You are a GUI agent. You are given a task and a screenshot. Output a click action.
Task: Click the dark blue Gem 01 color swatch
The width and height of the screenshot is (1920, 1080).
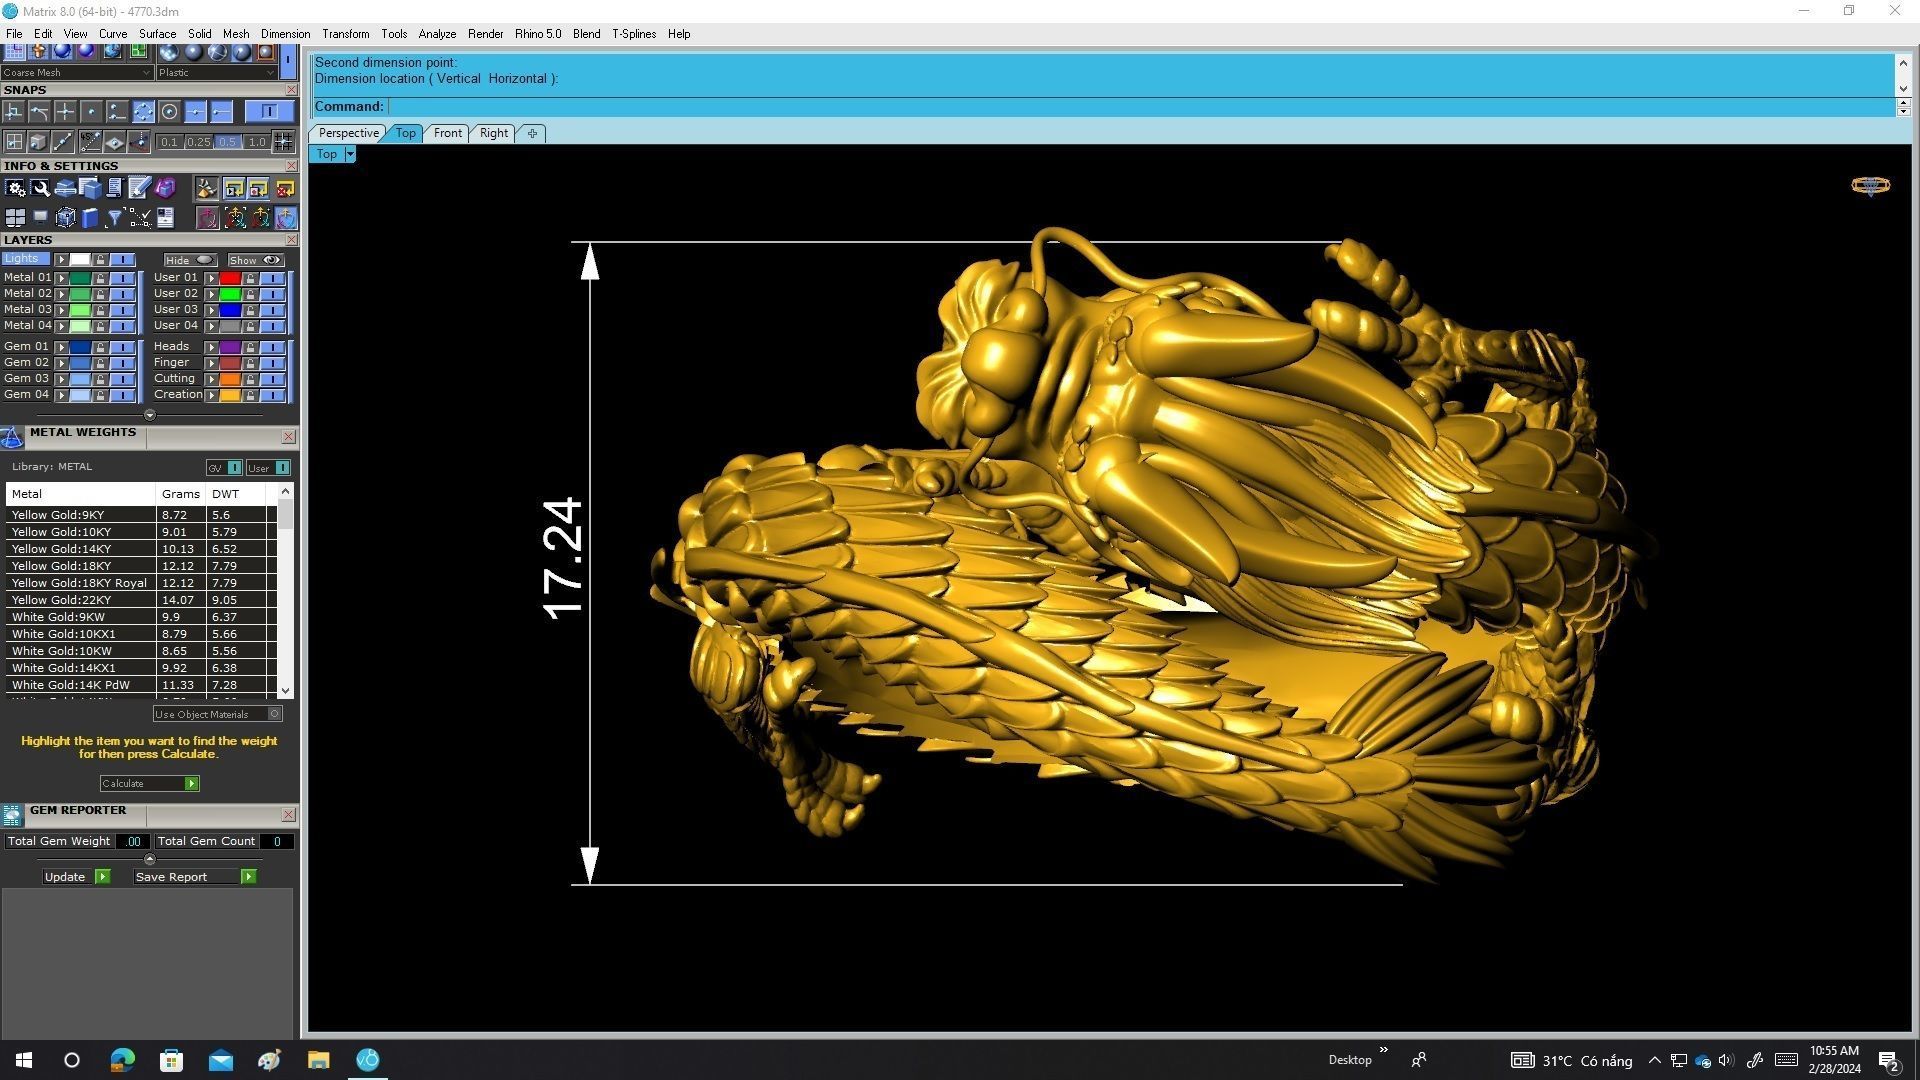(x=80, y=347)
